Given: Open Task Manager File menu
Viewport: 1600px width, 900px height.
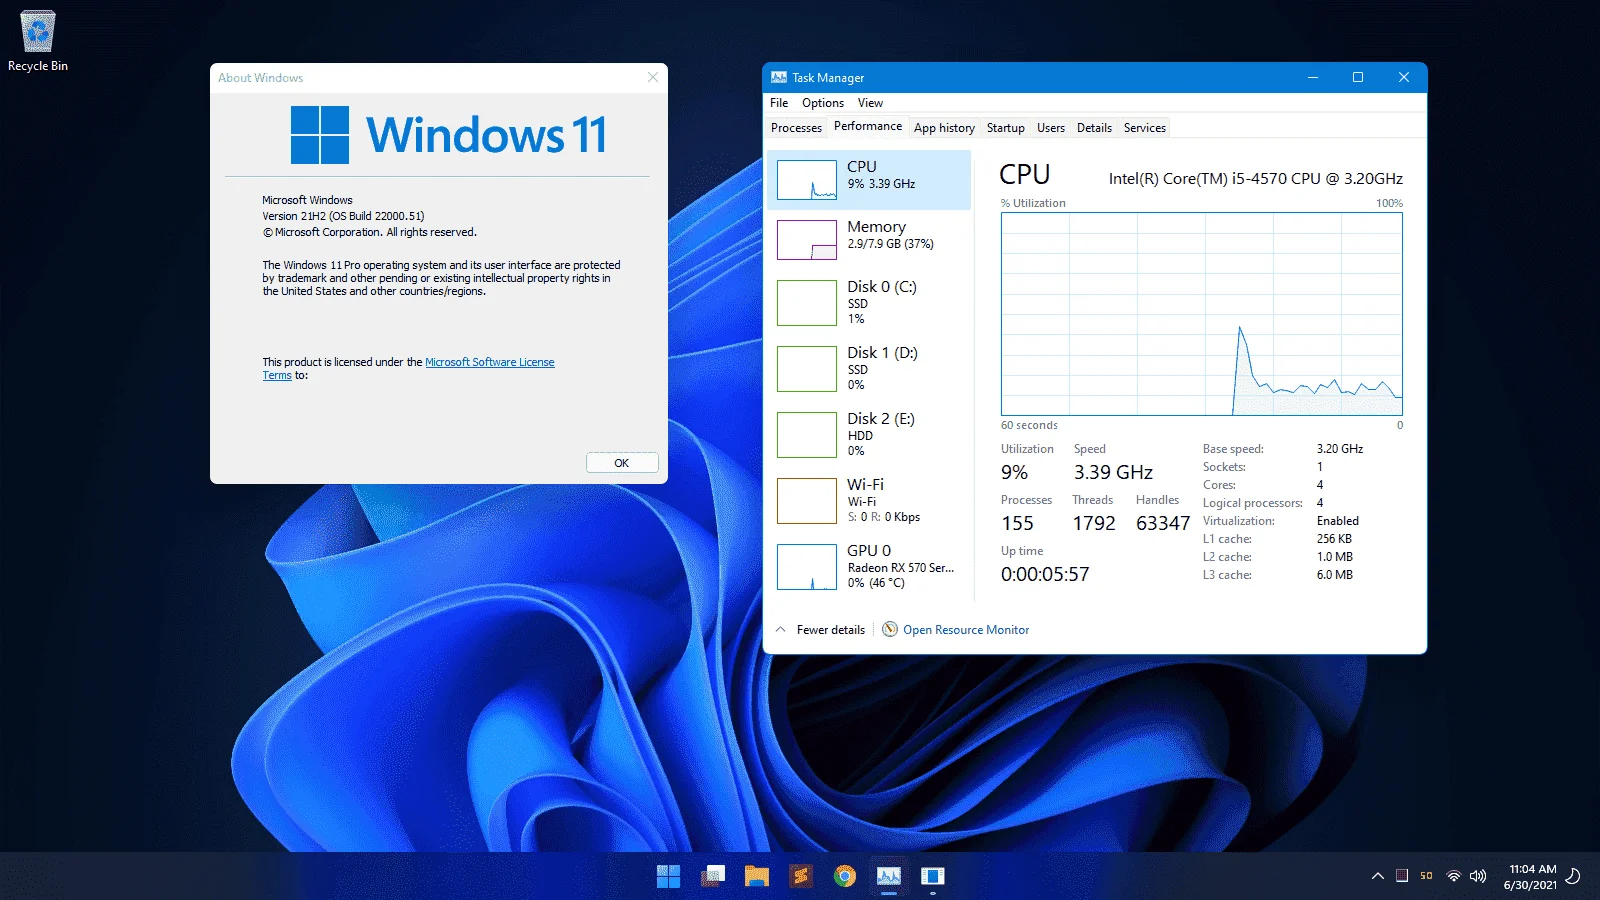Looking at the screenshot, I should (779, 103).
